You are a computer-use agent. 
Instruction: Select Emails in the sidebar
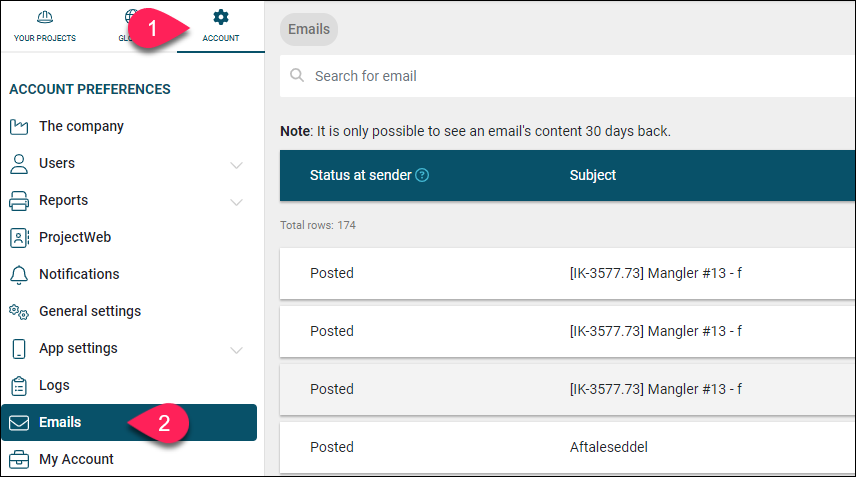(x=129, y=422)
